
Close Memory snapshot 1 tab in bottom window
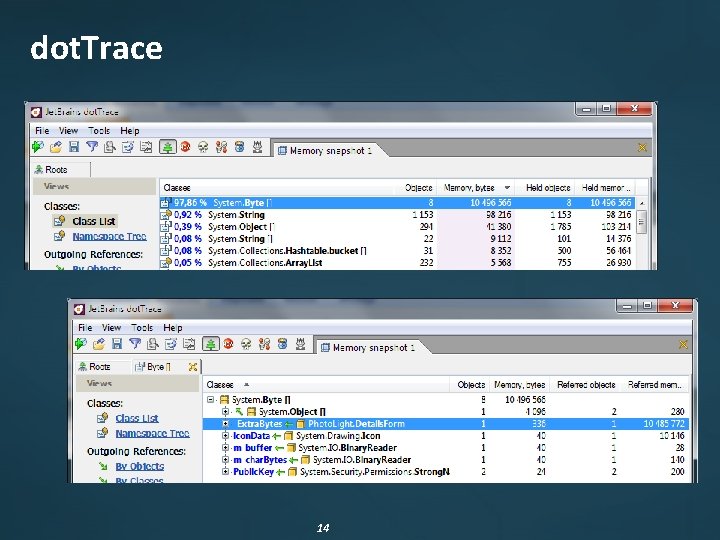click(683, 344)
